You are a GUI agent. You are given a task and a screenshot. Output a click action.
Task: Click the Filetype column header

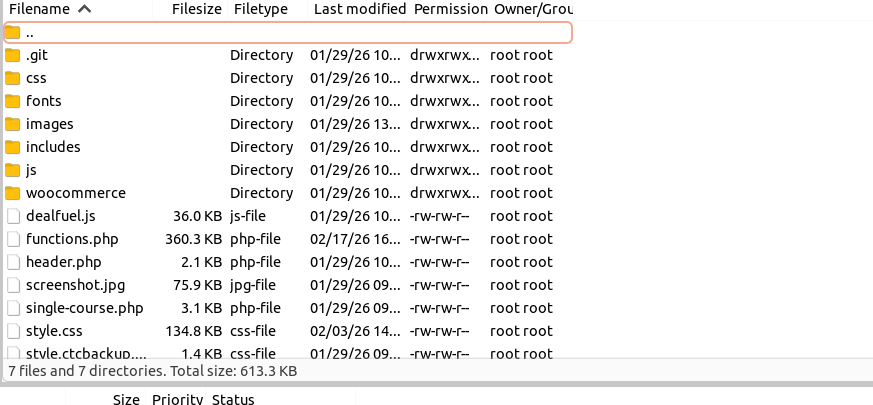tap(260, 9)
